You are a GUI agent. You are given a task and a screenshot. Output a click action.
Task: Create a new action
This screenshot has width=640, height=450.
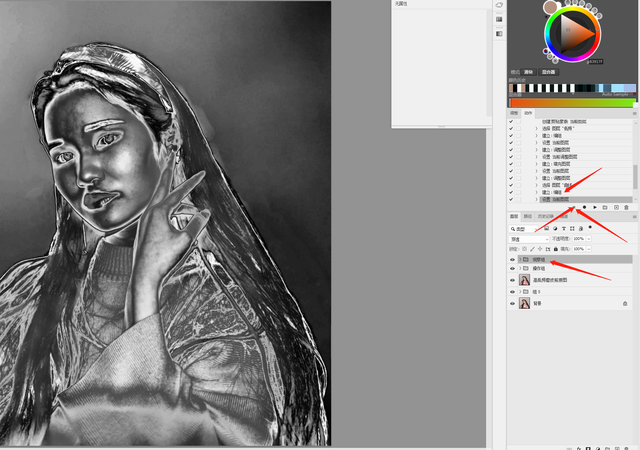(616, 207)
